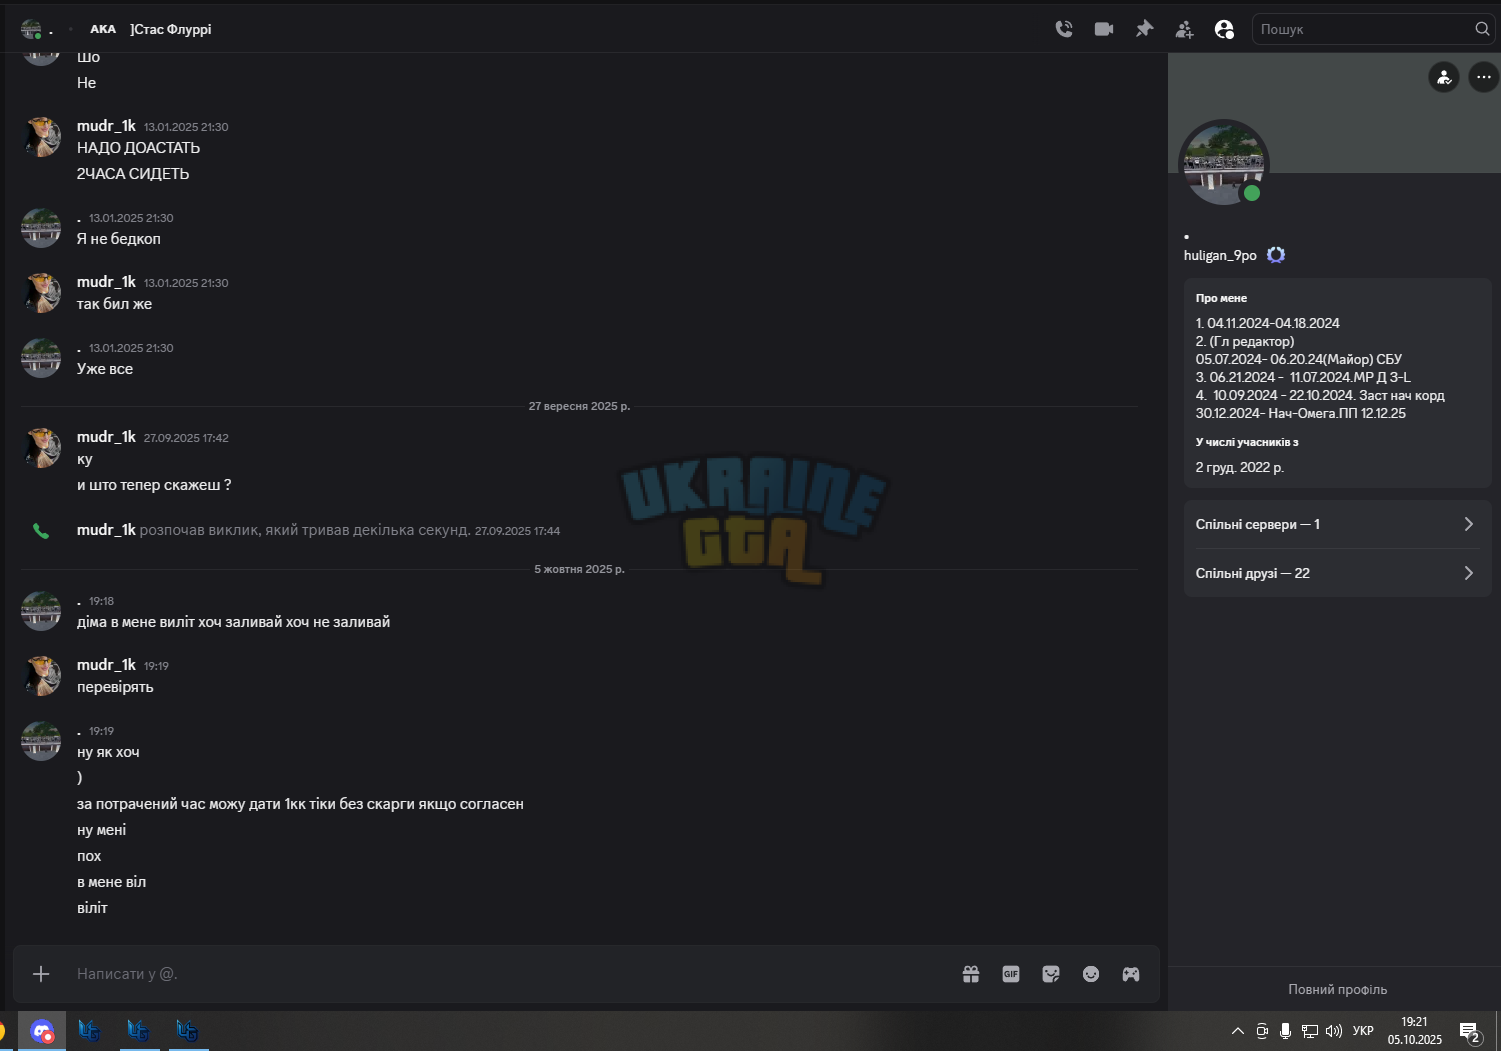The height and width of the screenshot is (1051, 1501).
Task: Open the sticker picker icon
Action: click(x=1051, y=974)
